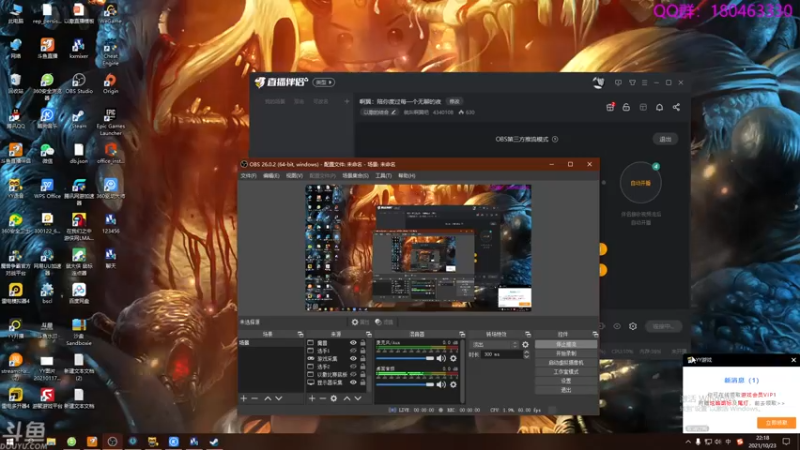
Task: Click the 开始录制 button in OBS
Action: pos(566,354)
